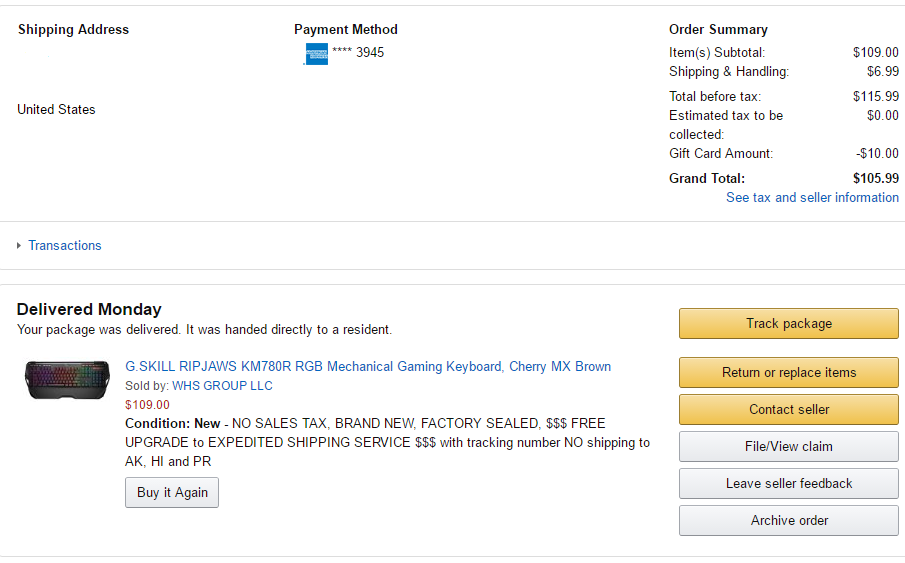Click the Delivered Monday heading
Image resolution: width=905 pixels, height=563 pixels.
point(89,310)
